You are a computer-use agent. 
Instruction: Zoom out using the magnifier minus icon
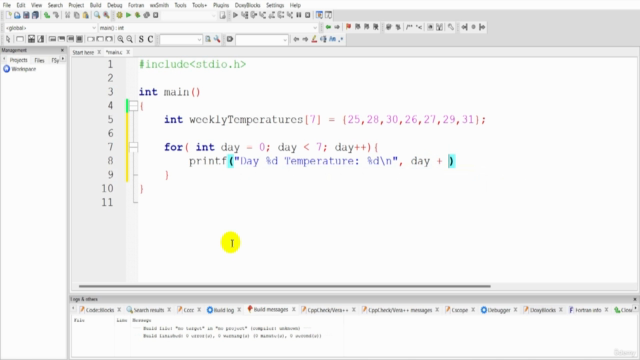point(129,39)
